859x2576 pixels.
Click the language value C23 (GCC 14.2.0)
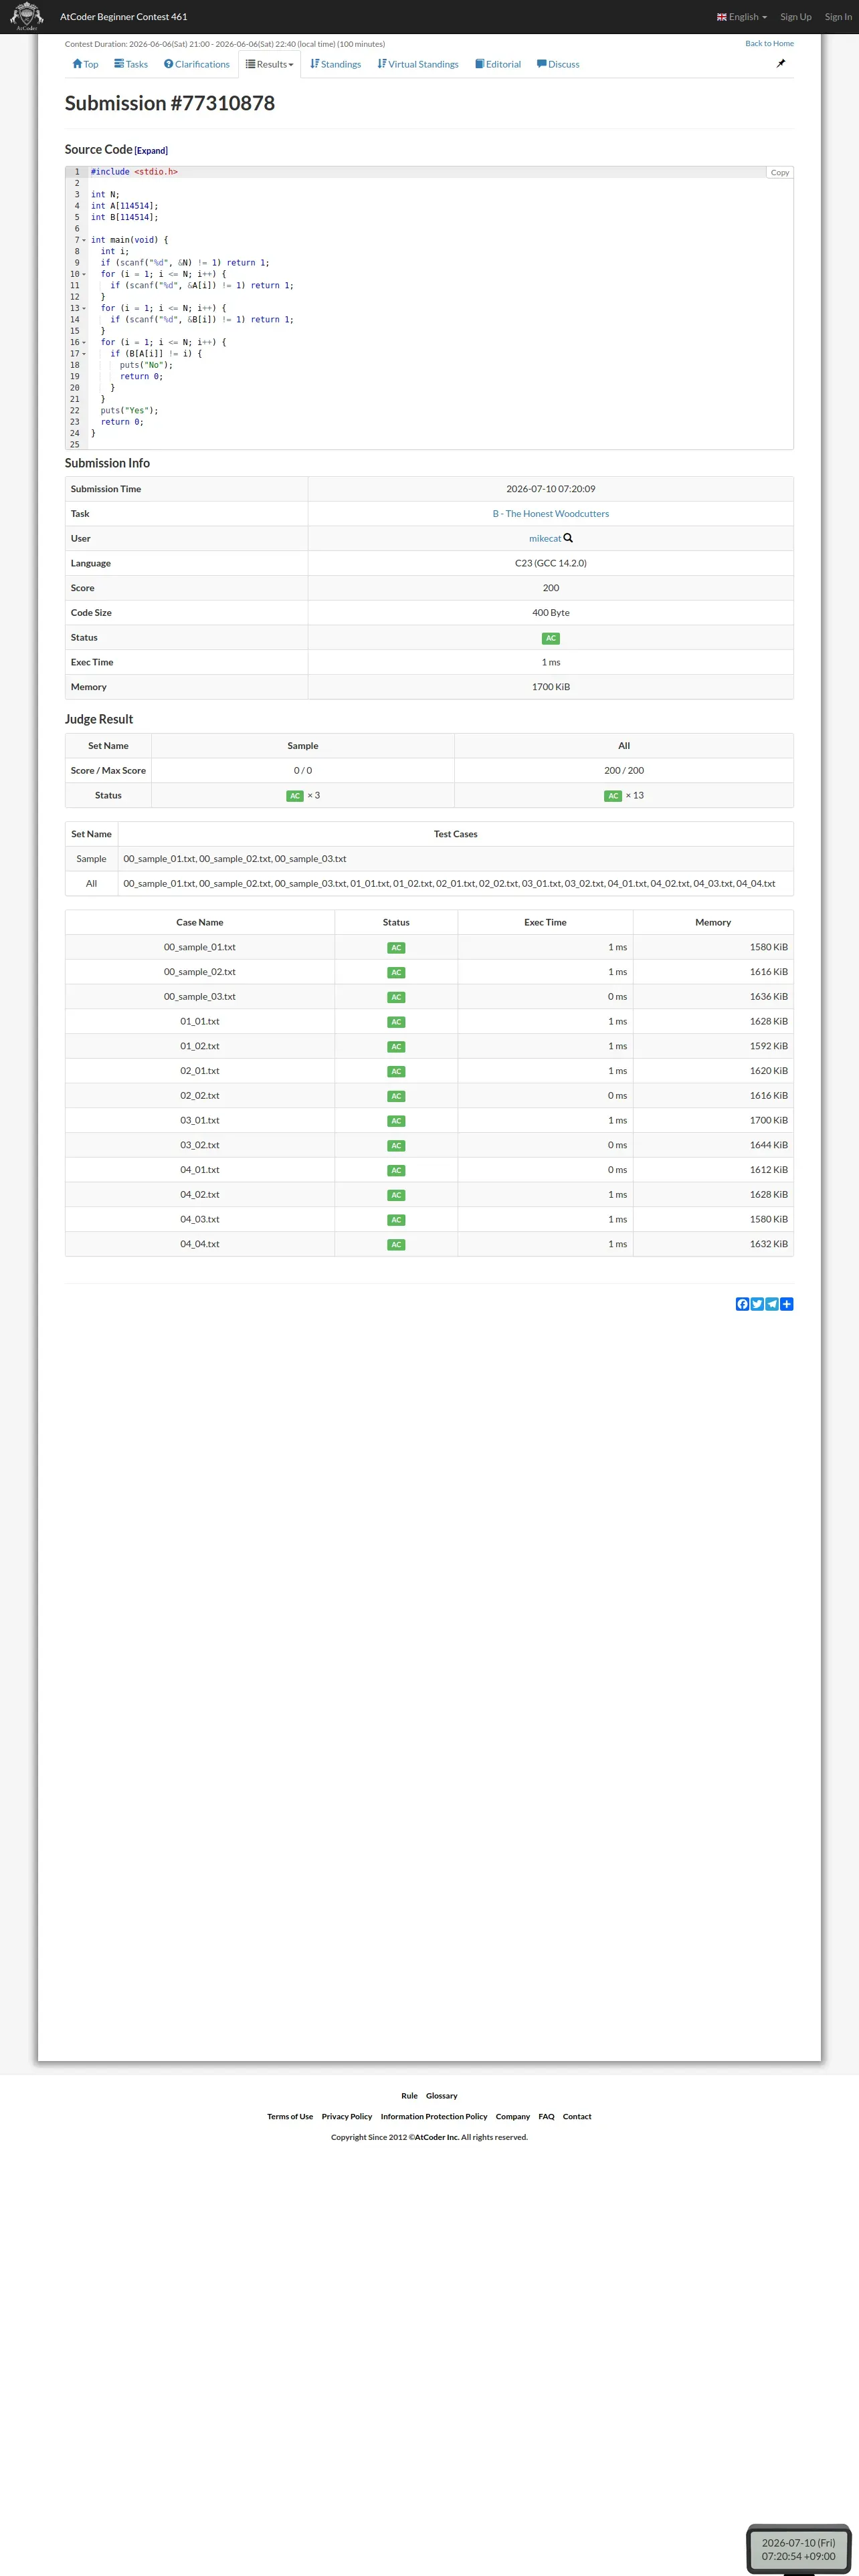(x=551, y=563)
